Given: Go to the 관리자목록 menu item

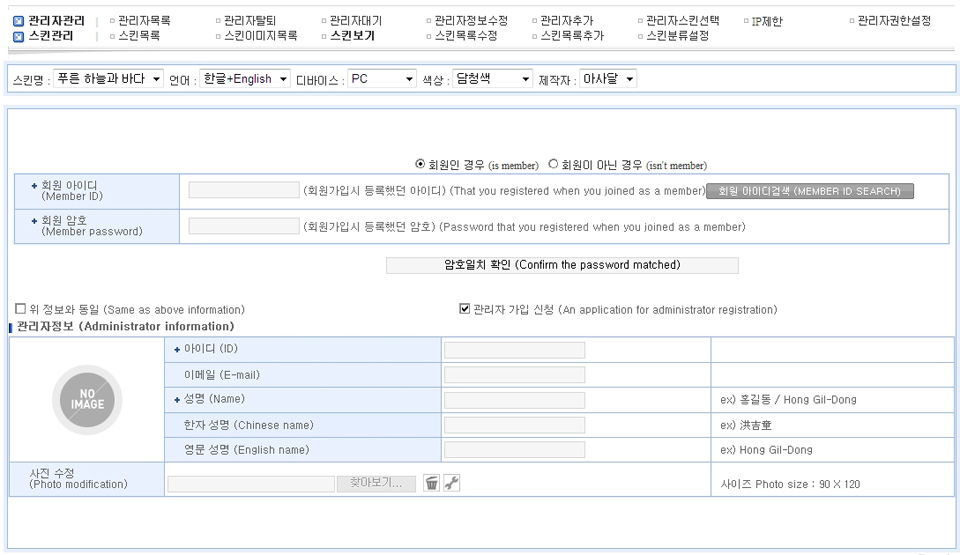Looking at the screenshot, I should (144, 21).
